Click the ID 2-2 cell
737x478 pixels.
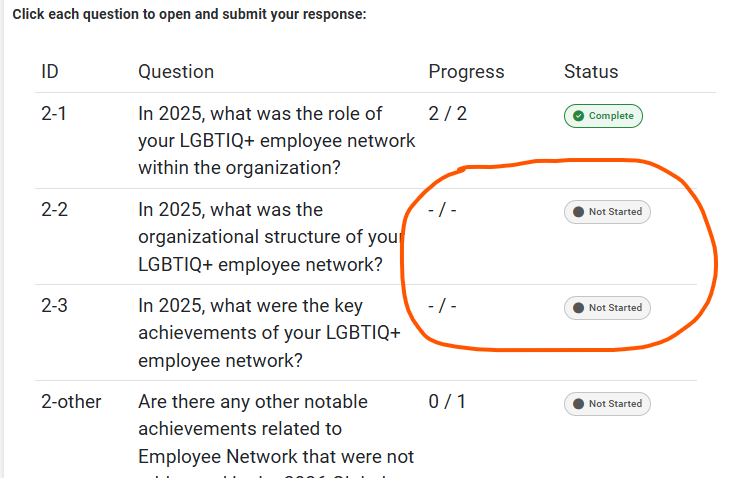[54, 210]
